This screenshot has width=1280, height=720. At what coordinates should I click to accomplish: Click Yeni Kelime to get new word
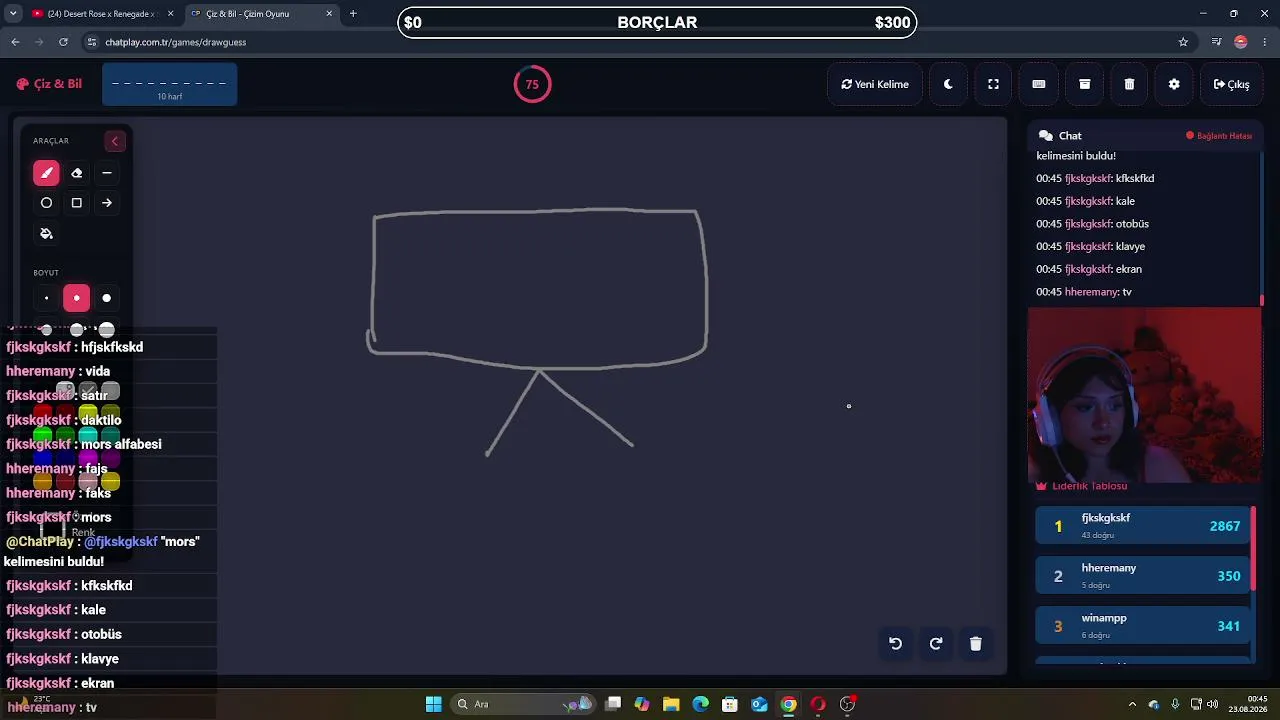[x=875, y=84]
